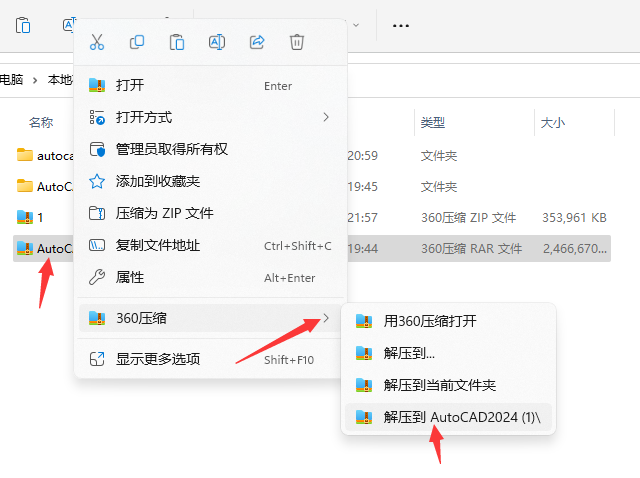Select 用360压缩打开 in submenu
The height and width of the screenshot is (478, 640).
click(x=448, y=321)
